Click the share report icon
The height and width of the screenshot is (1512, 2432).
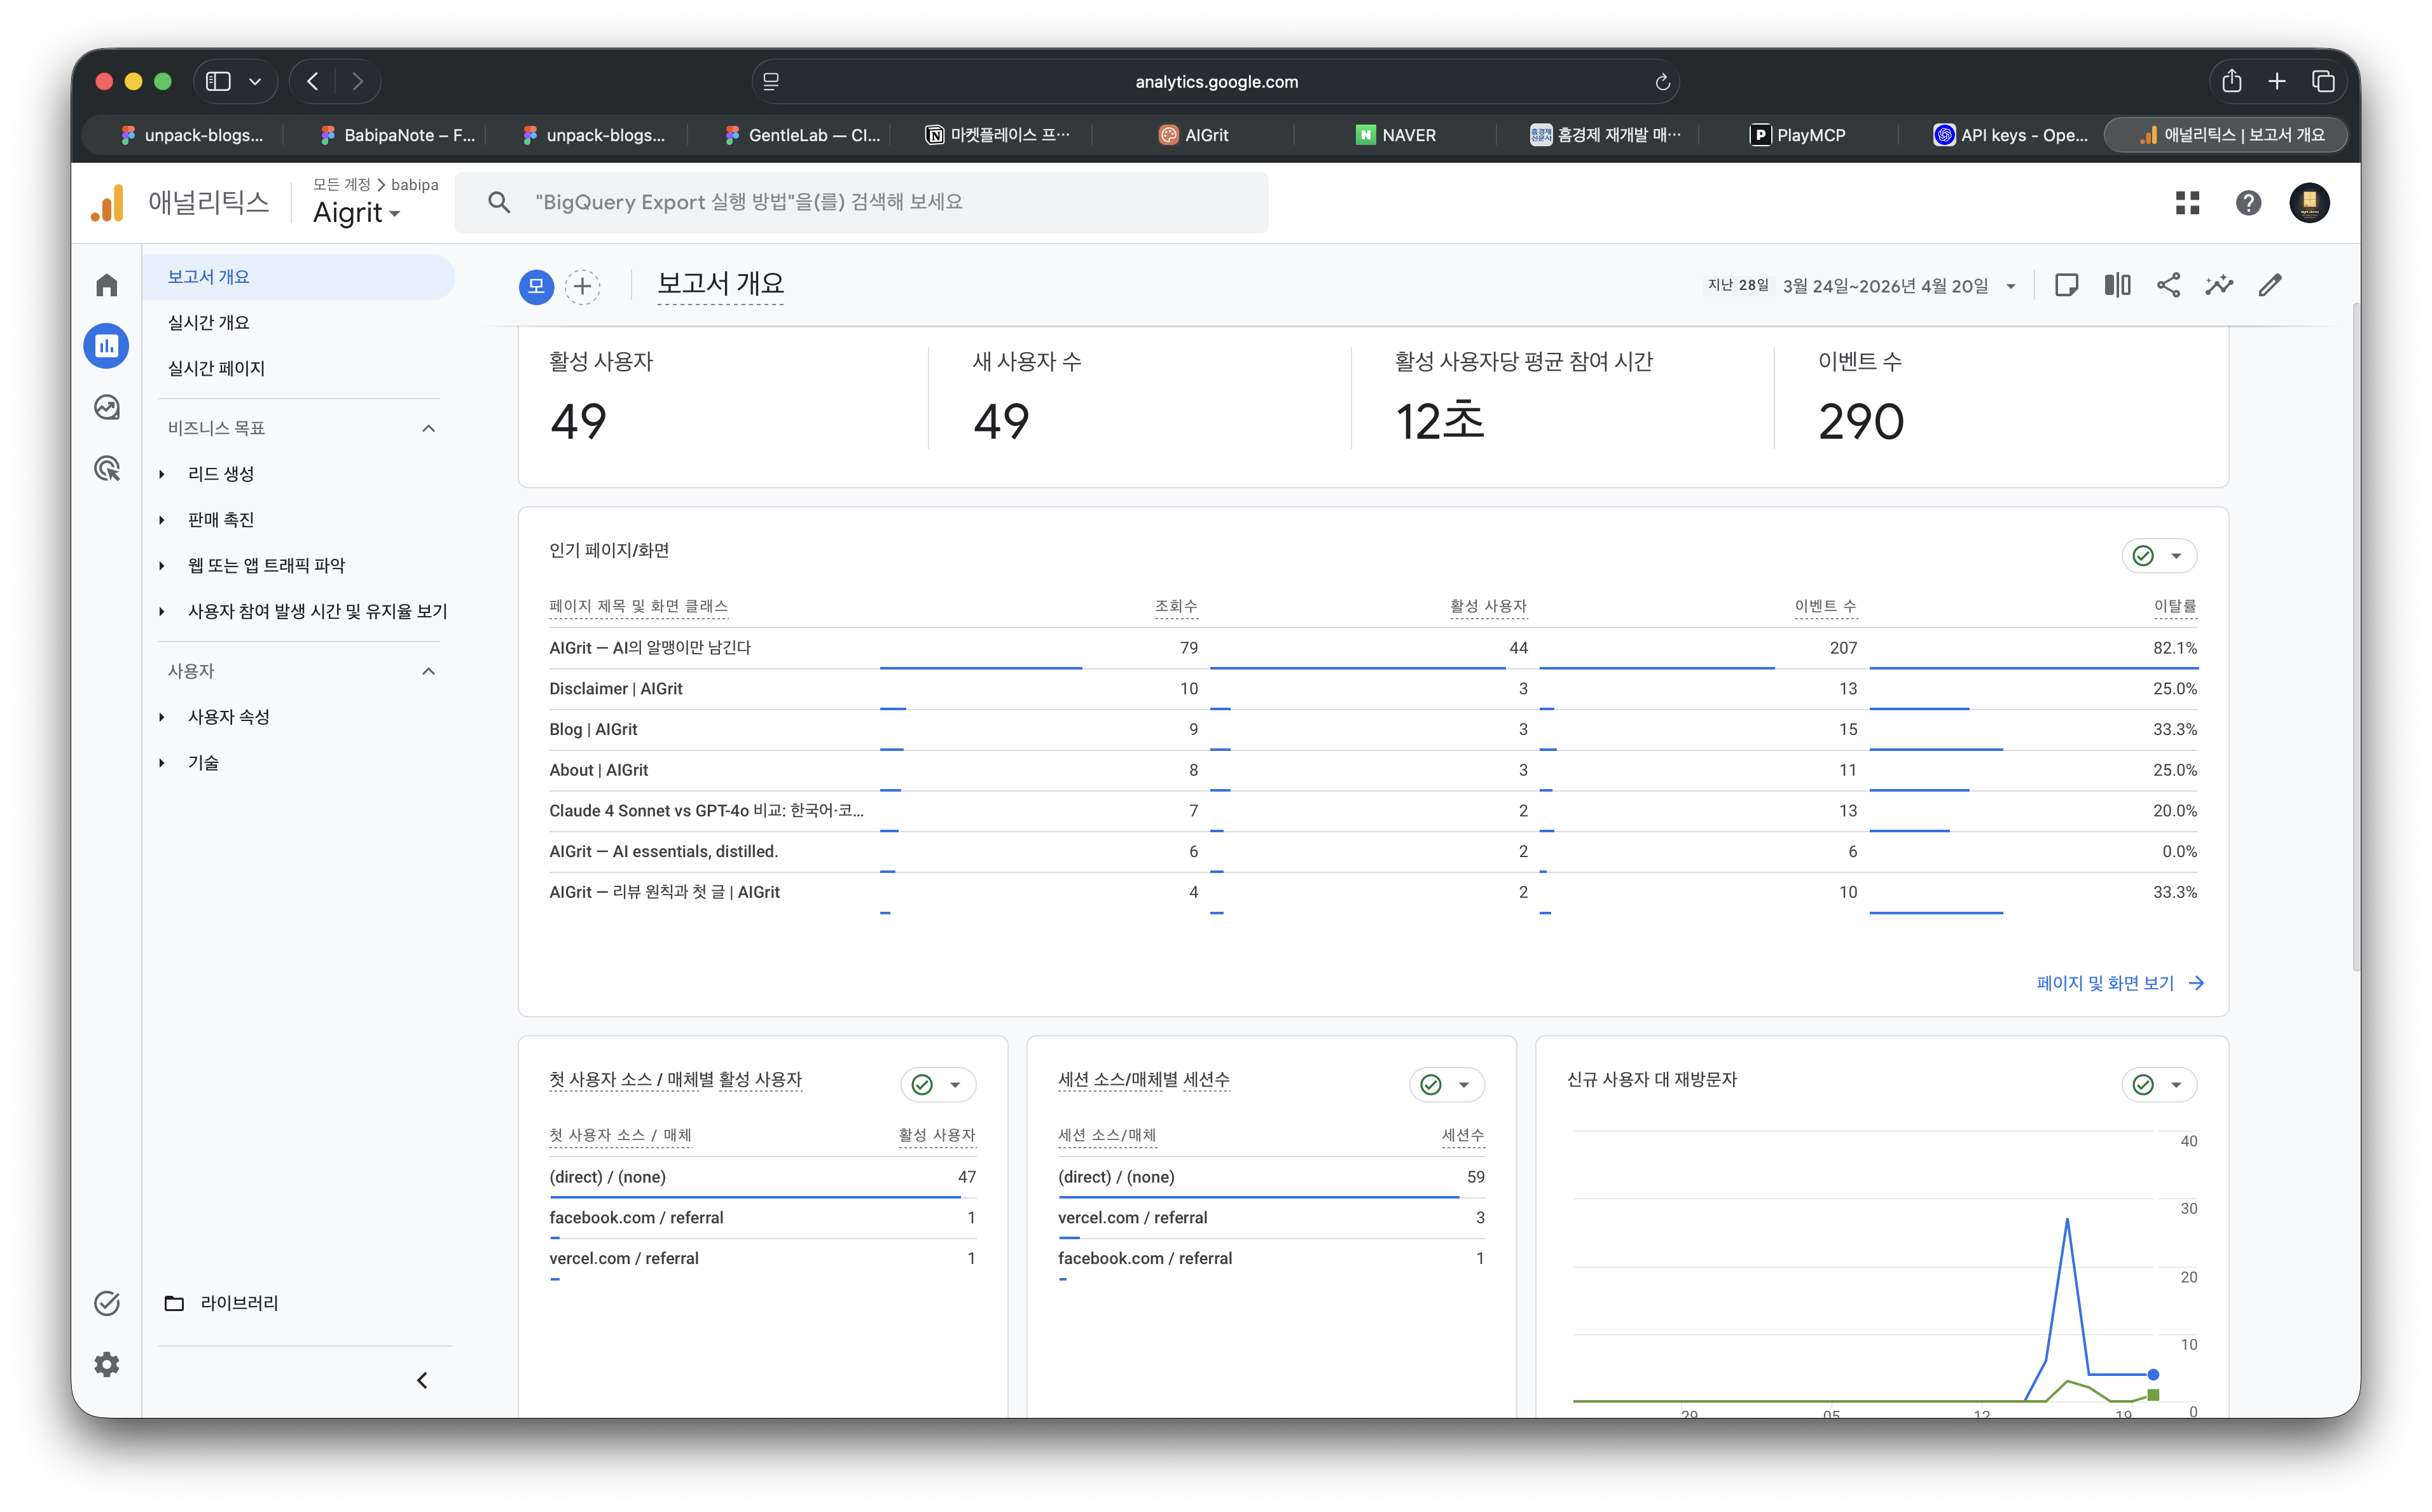[x=2168, y=285]
